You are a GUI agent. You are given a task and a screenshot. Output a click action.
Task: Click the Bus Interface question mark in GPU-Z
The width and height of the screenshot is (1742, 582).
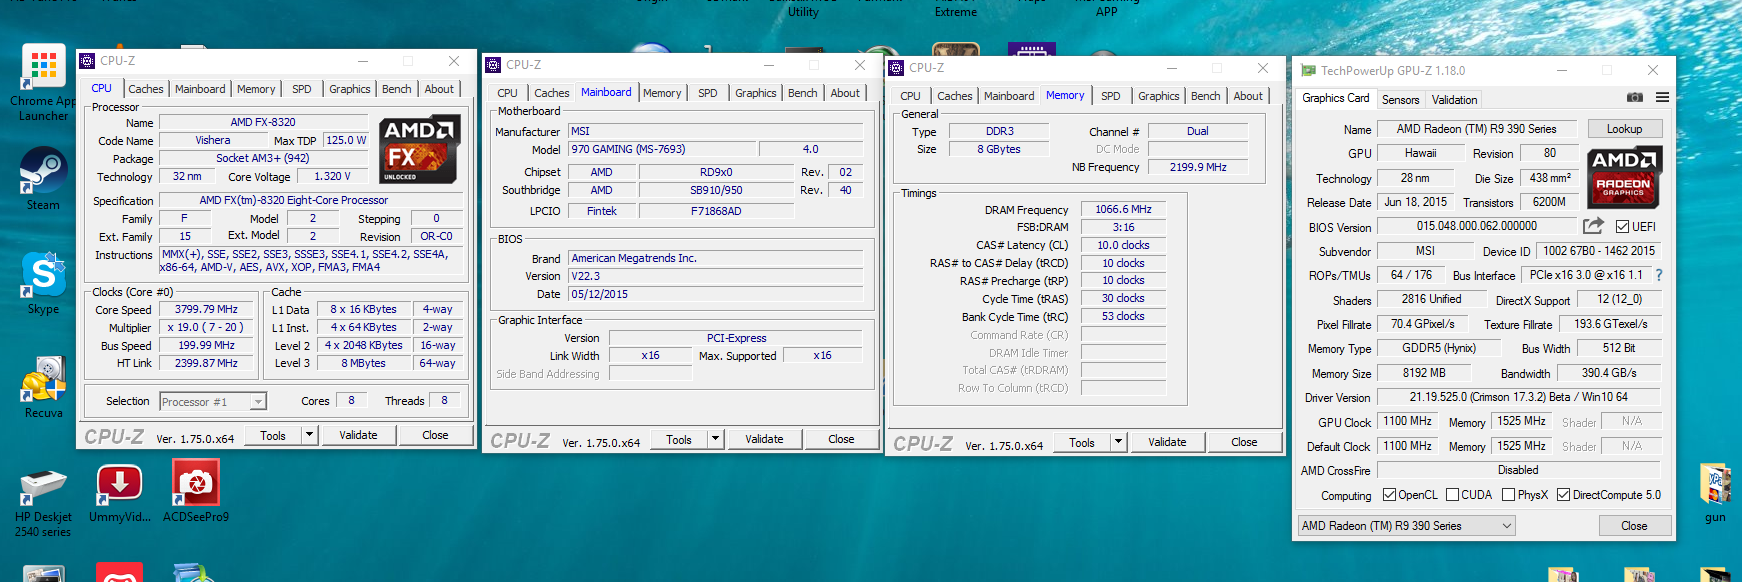point(1659,275)
